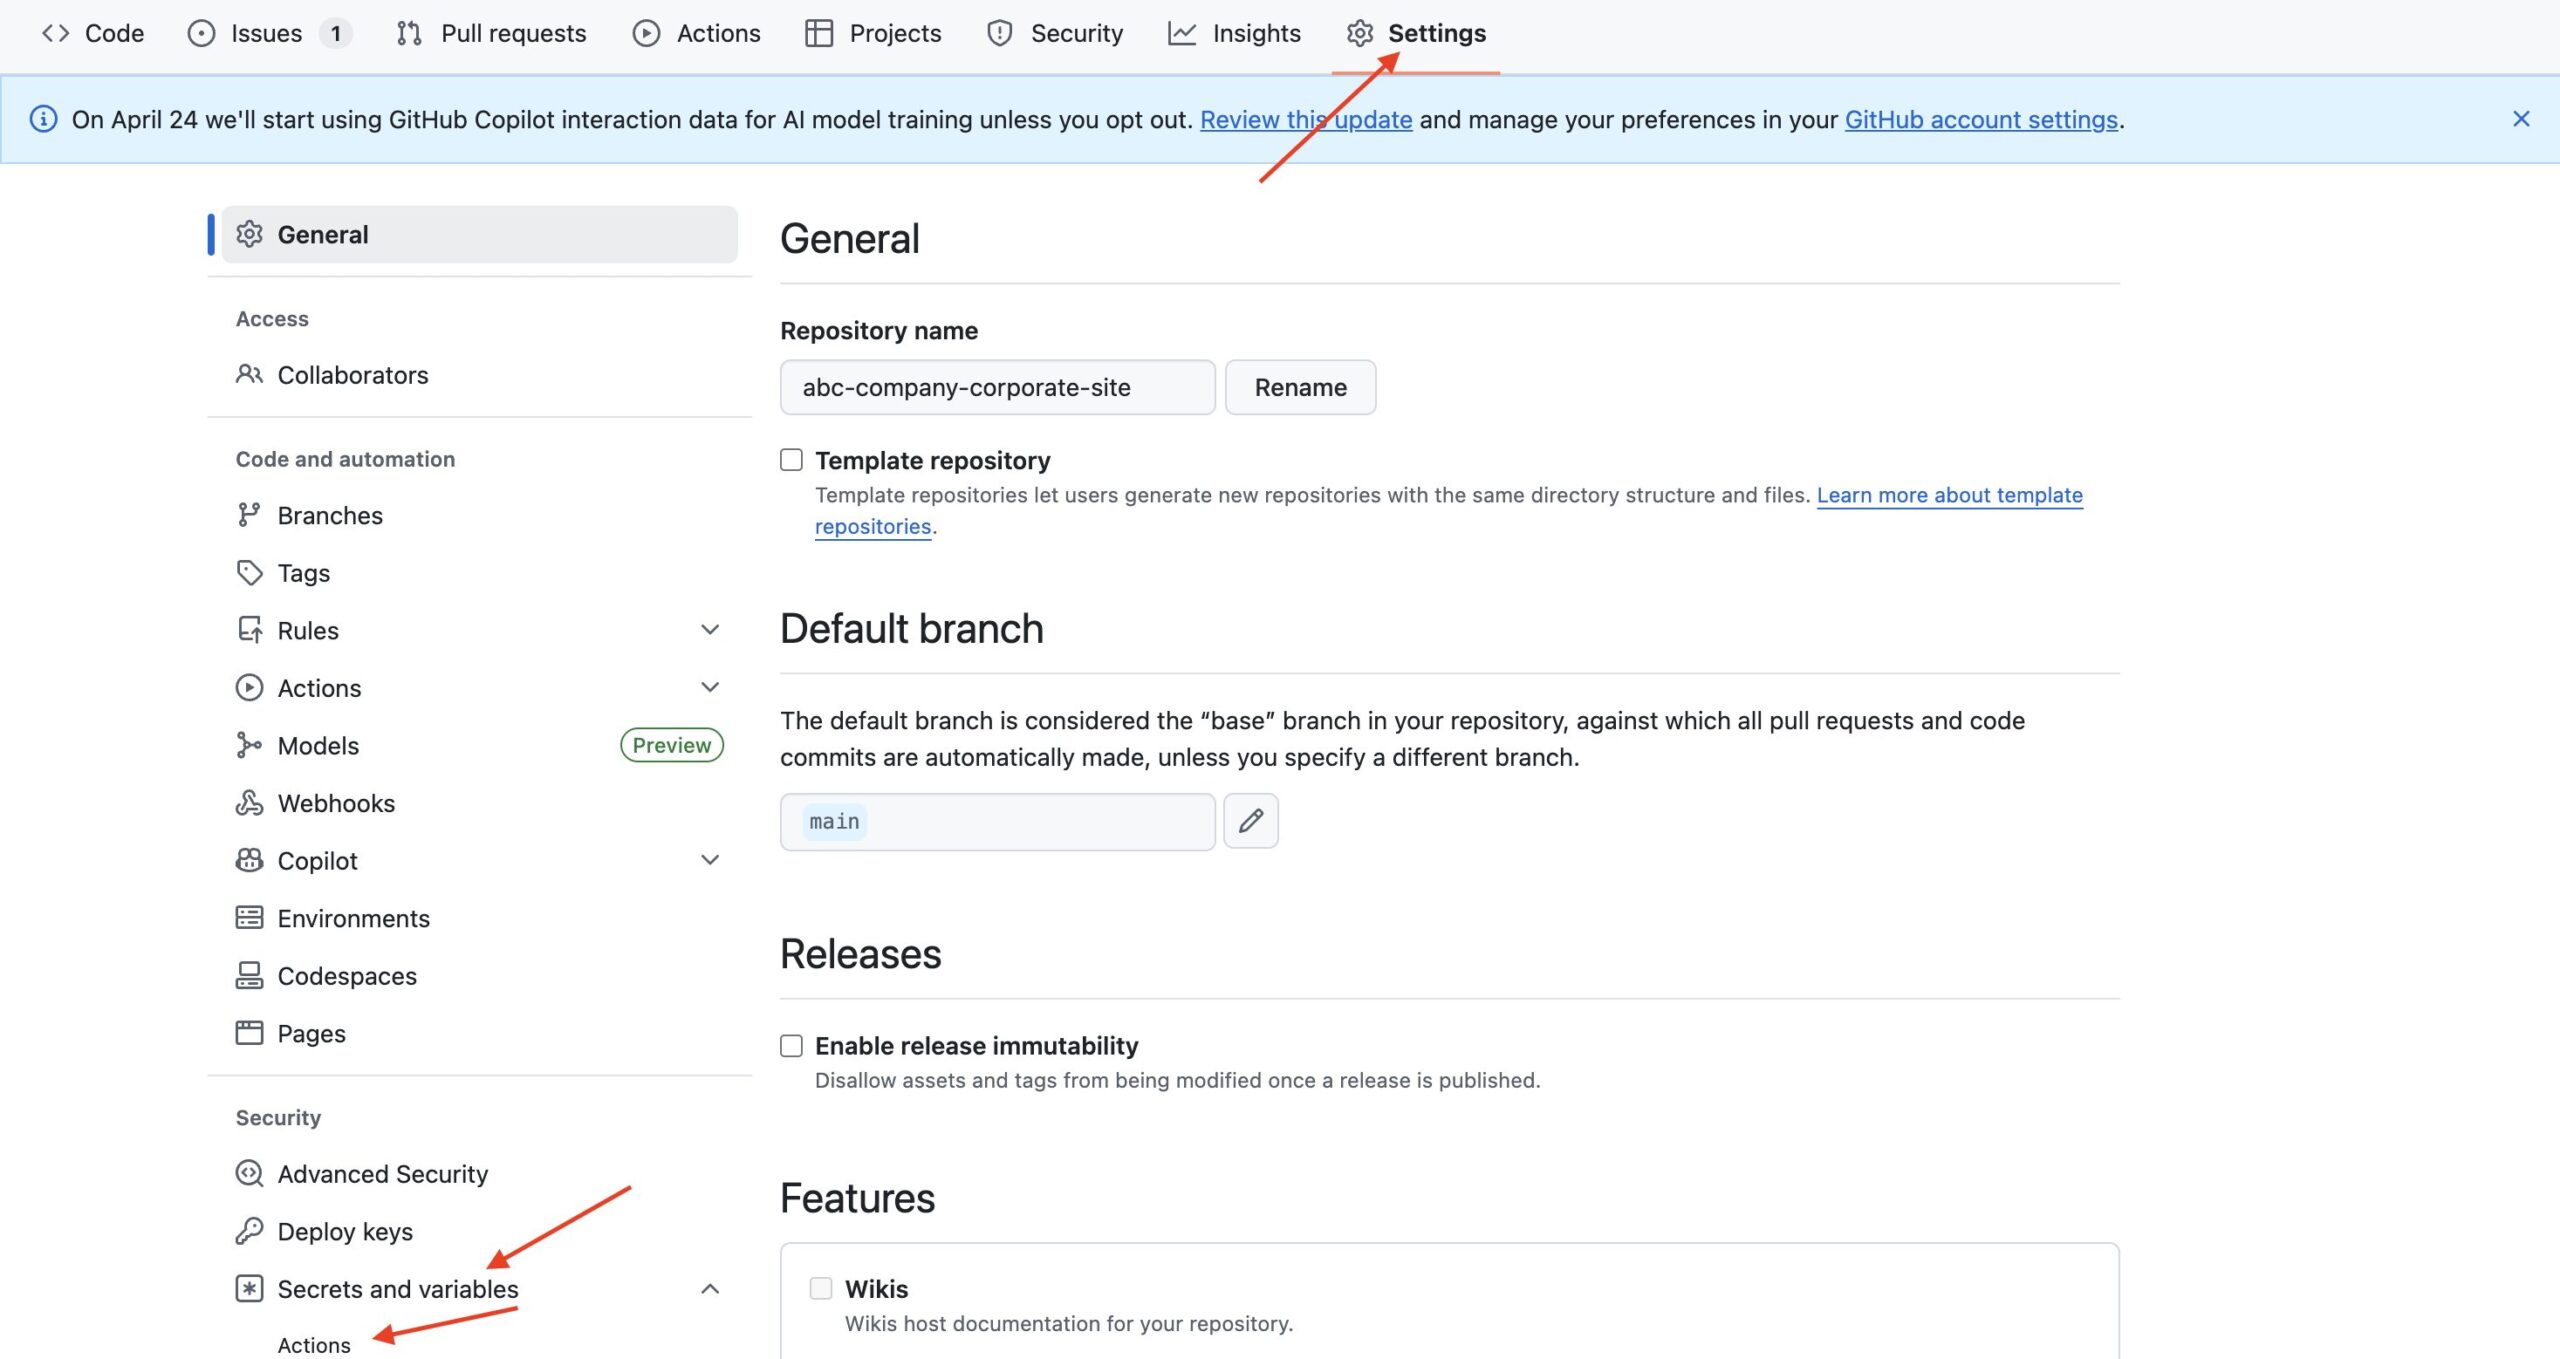Click the Branches icon in sidebar
This screenshot has width=2560, height=1359.
click(x=249, y=515)
